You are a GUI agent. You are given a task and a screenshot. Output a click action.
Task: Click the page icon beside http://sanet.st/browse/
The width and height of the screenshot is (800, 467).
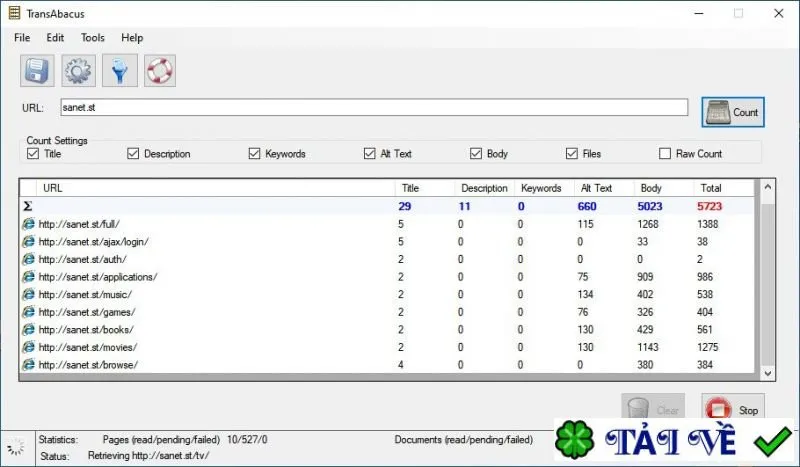(x=29, y=365)
